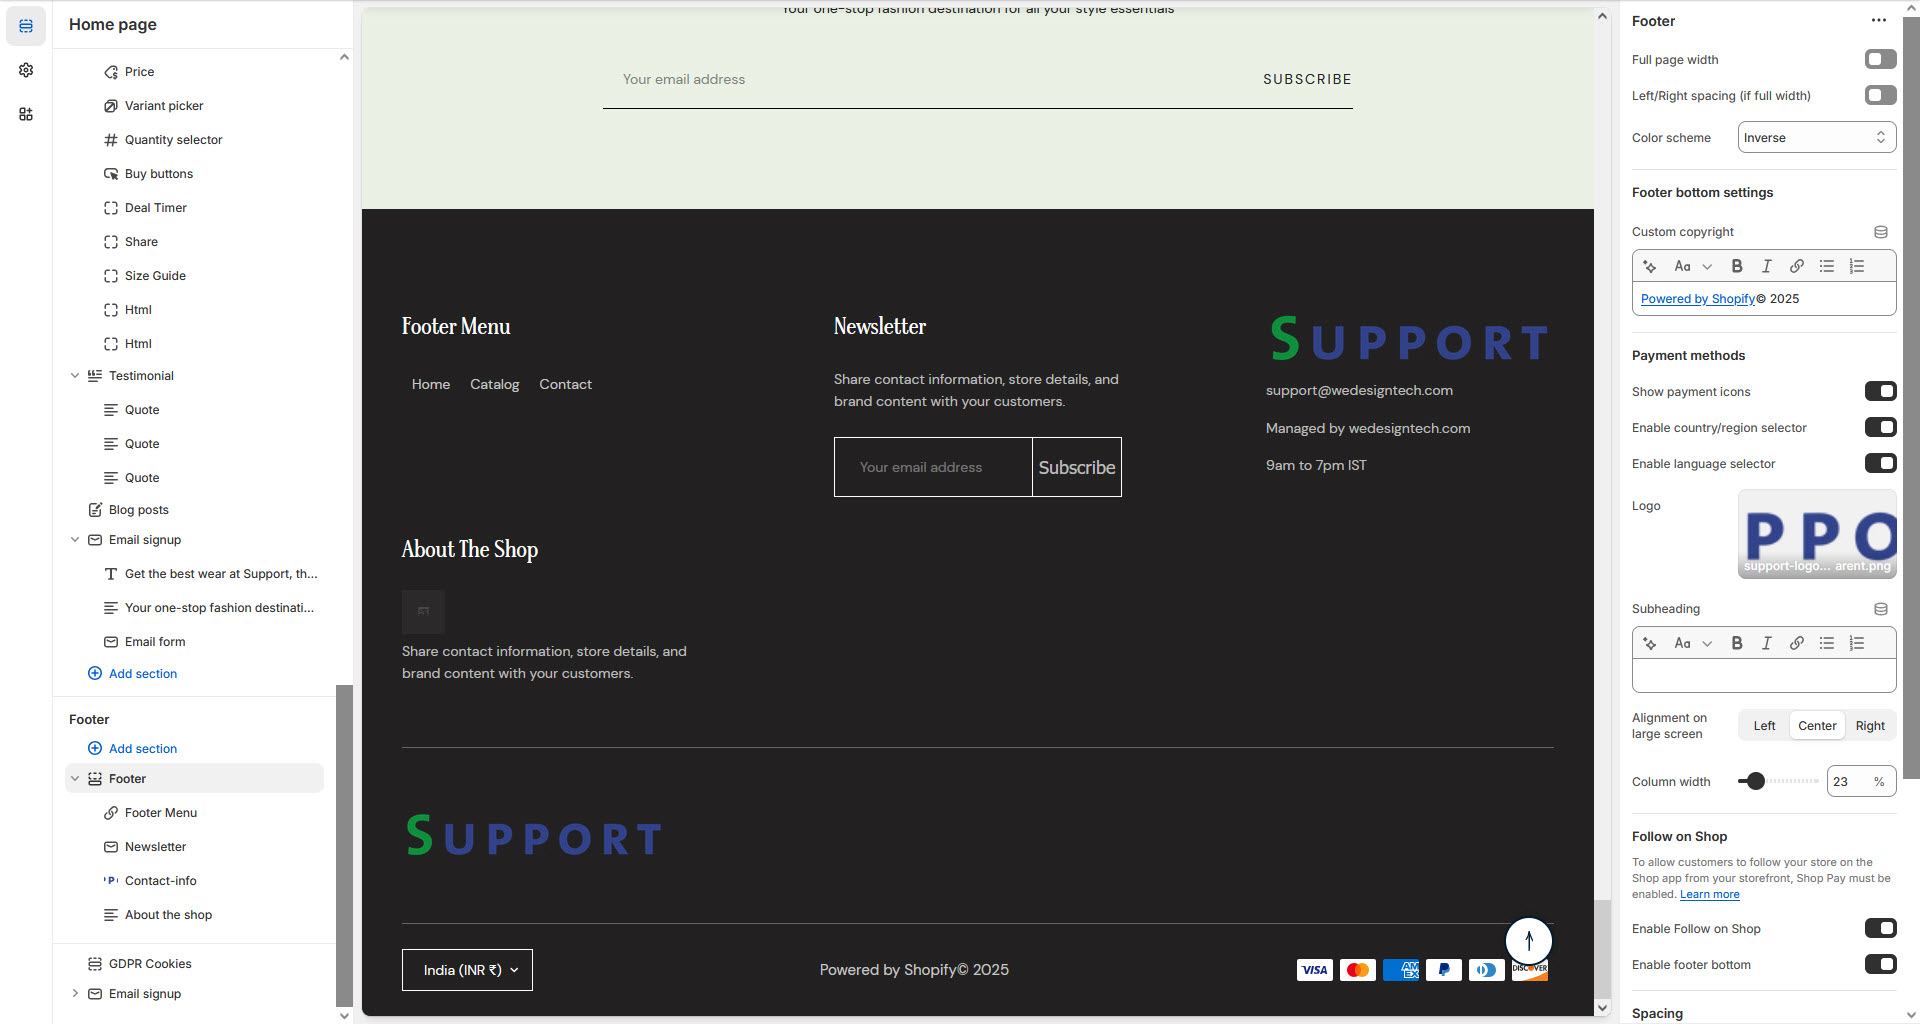Click dynamic source icon beside Custom copyright

(1880, 232)
